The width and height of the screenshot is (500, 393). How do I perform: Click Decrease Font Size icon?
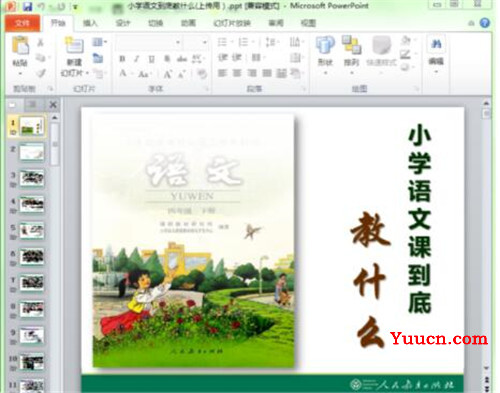[x=181, y=74]
